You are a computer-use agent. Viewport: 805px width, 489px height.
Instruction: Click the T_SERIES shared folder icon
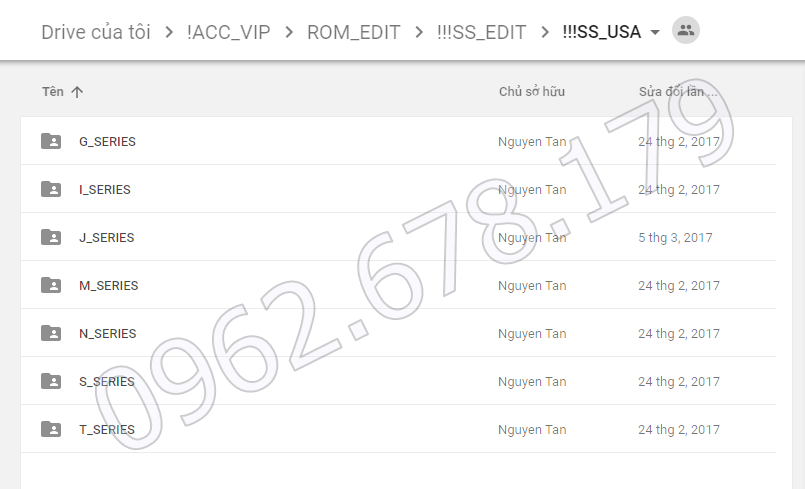point(51,429)
